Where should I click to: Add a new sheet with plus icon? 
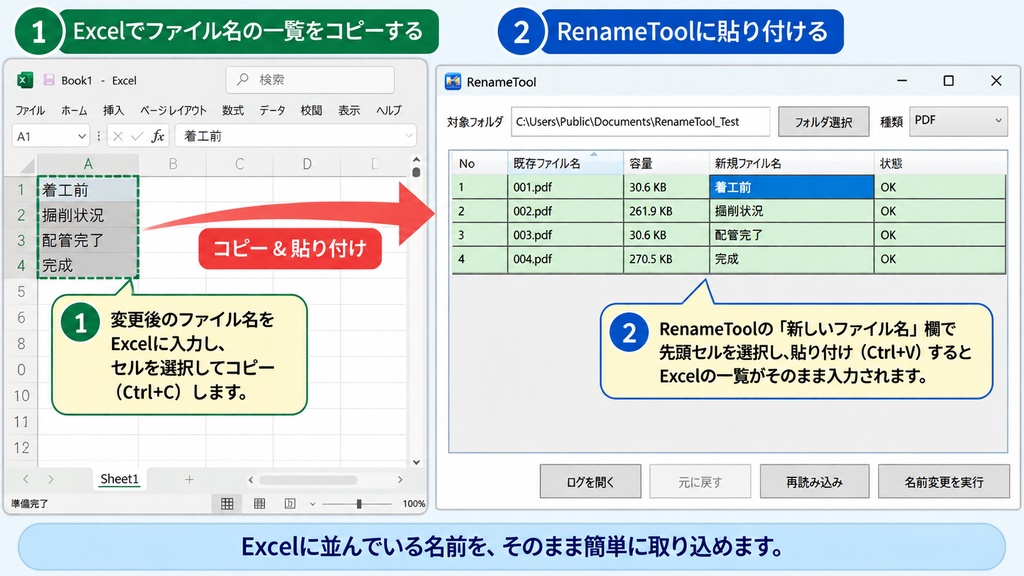pos(189,479)
